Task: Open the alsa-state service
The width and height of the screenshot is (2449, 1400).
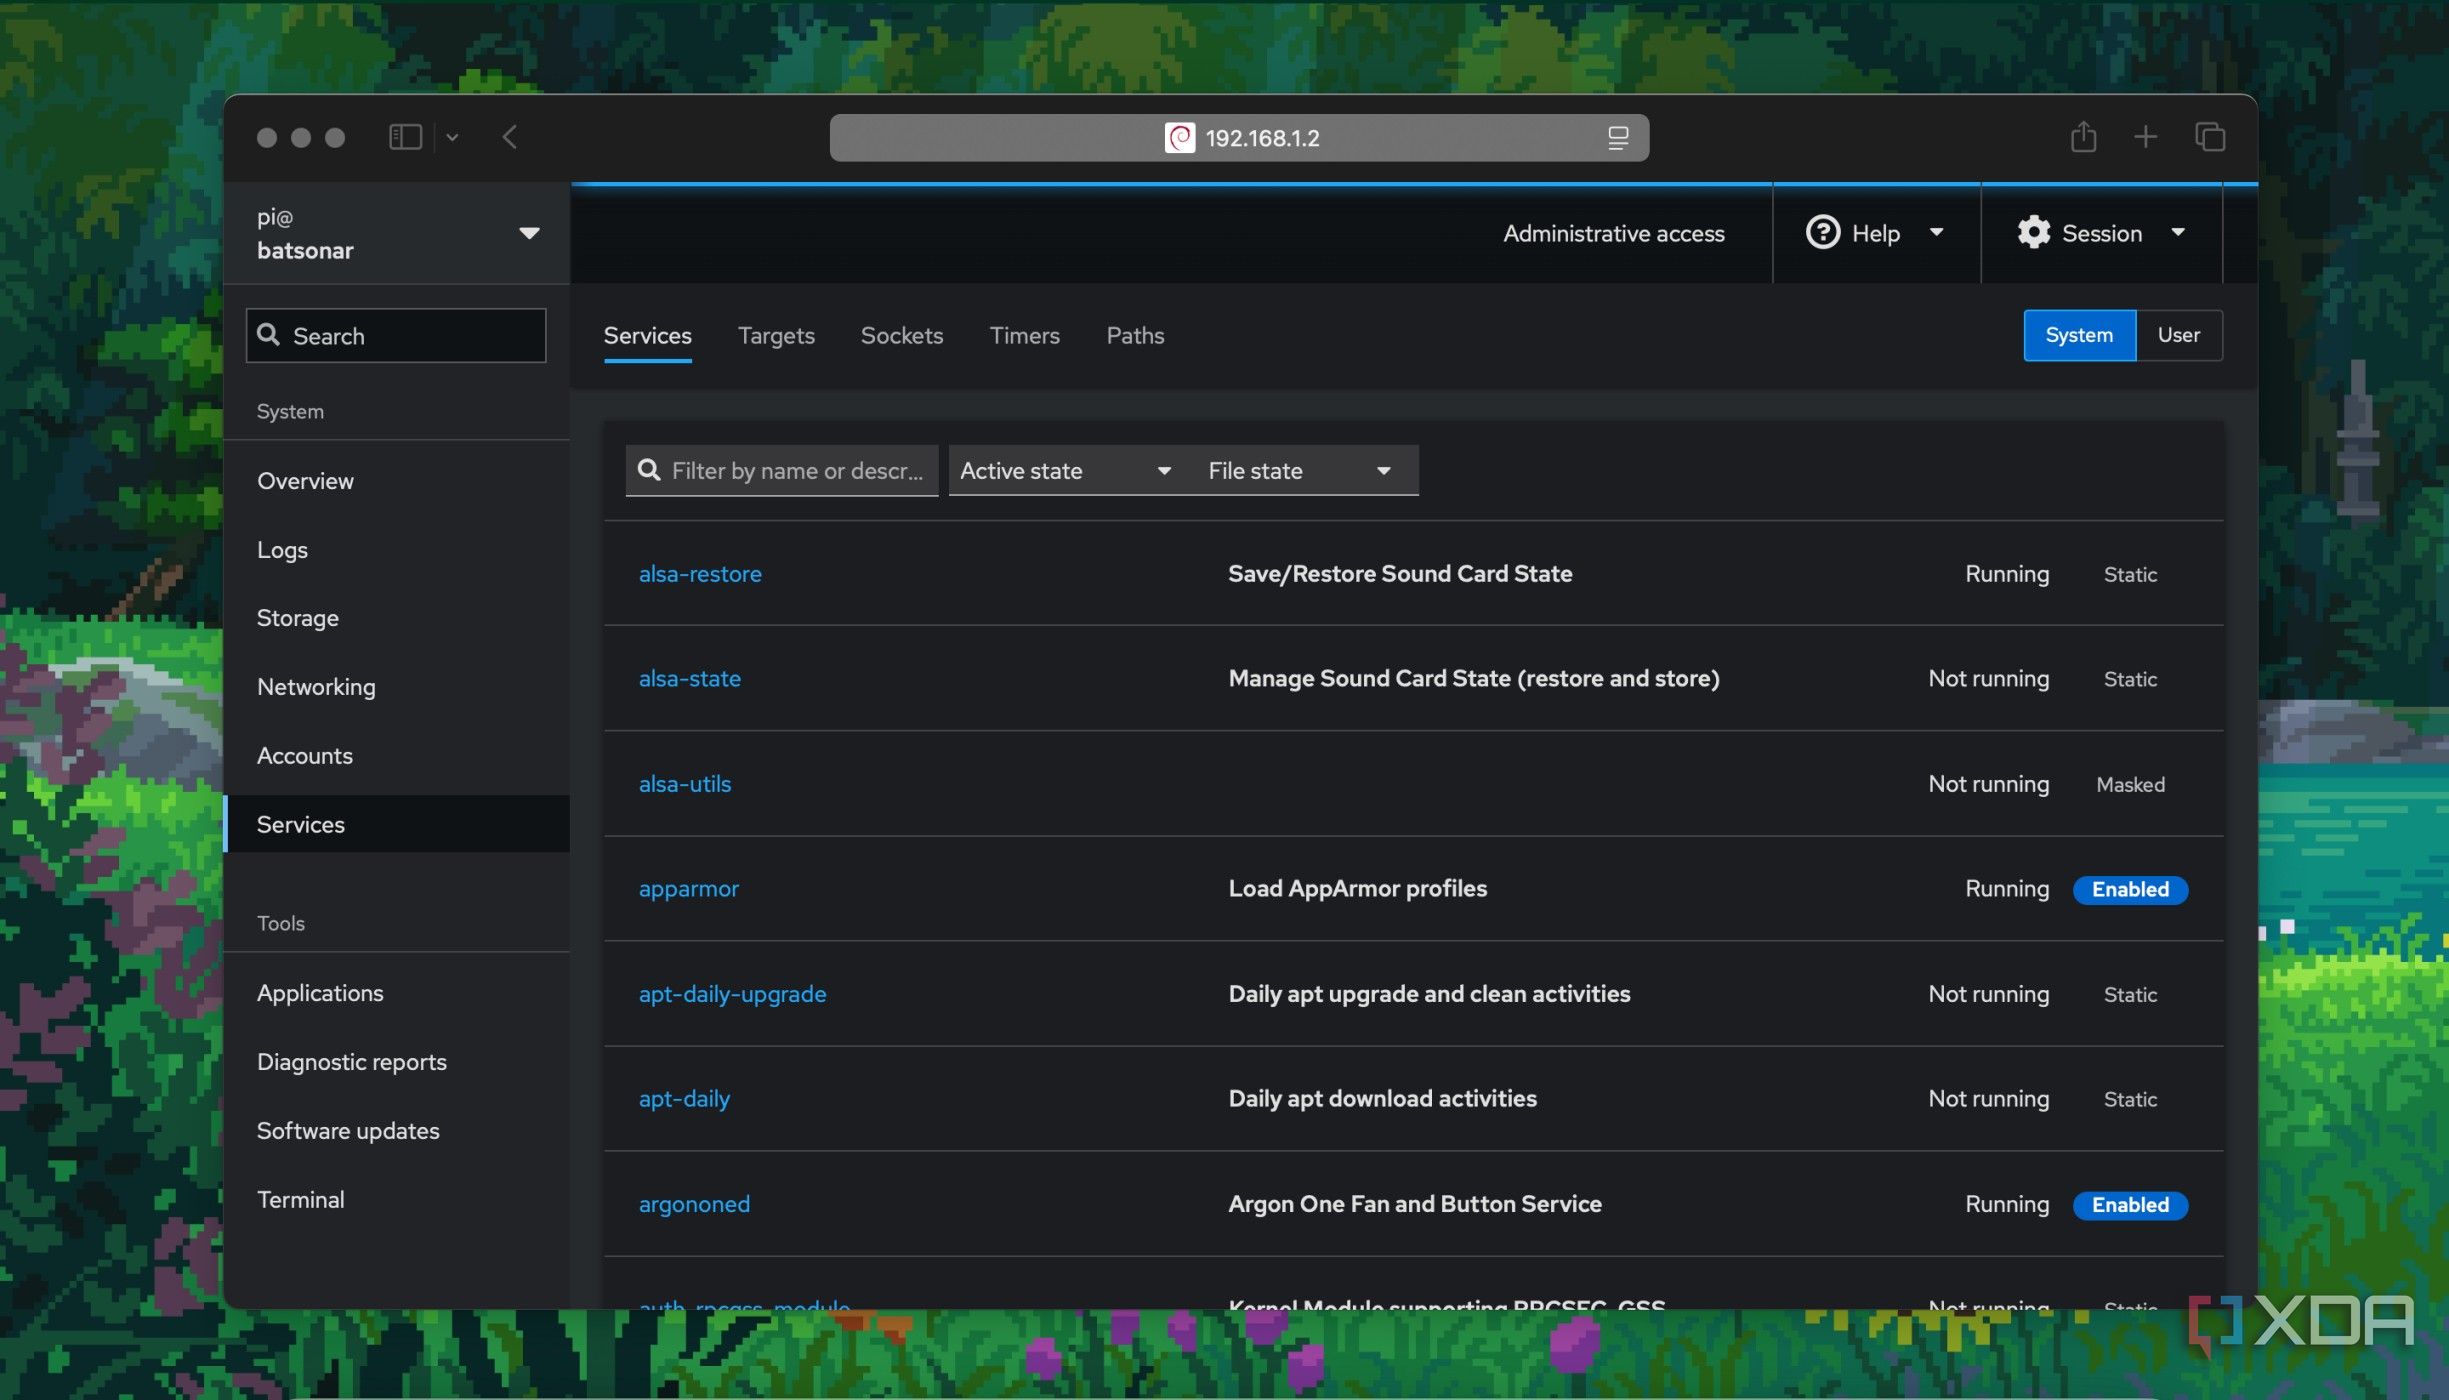Action: point(690,679)
